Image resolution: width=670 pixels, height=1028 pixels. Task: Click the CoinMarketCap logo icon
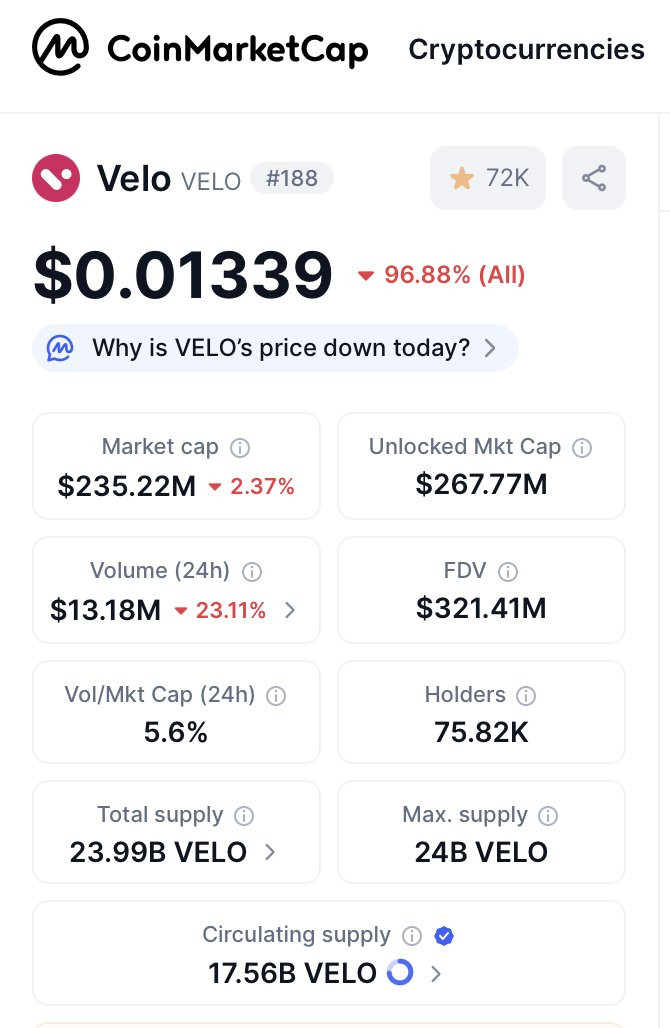coord(60,47)
